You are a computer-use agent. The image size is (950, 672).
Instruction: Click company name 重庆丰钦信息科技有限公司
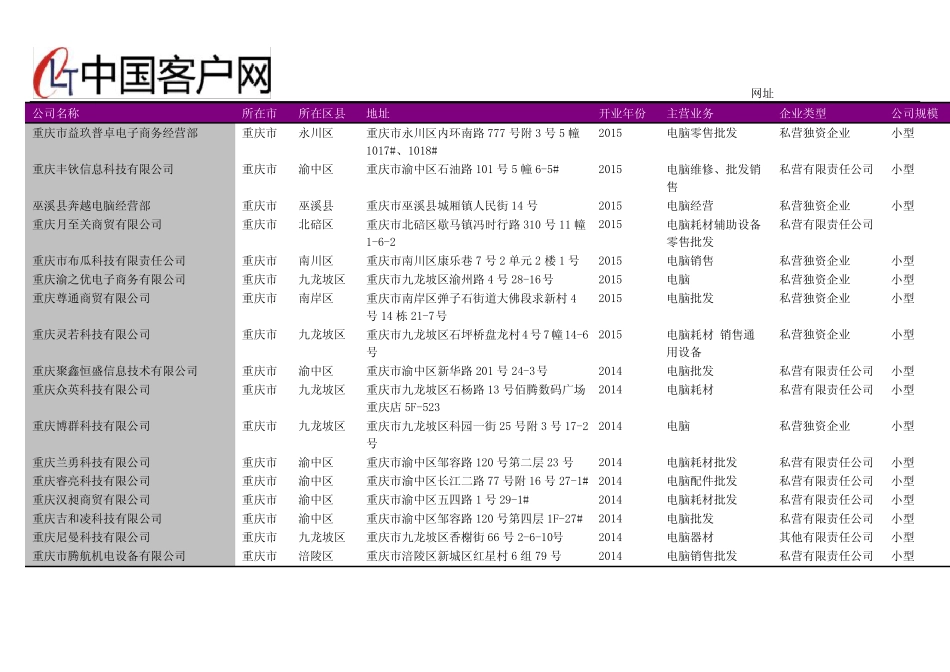pyautogui.click(x=103, y=169)
